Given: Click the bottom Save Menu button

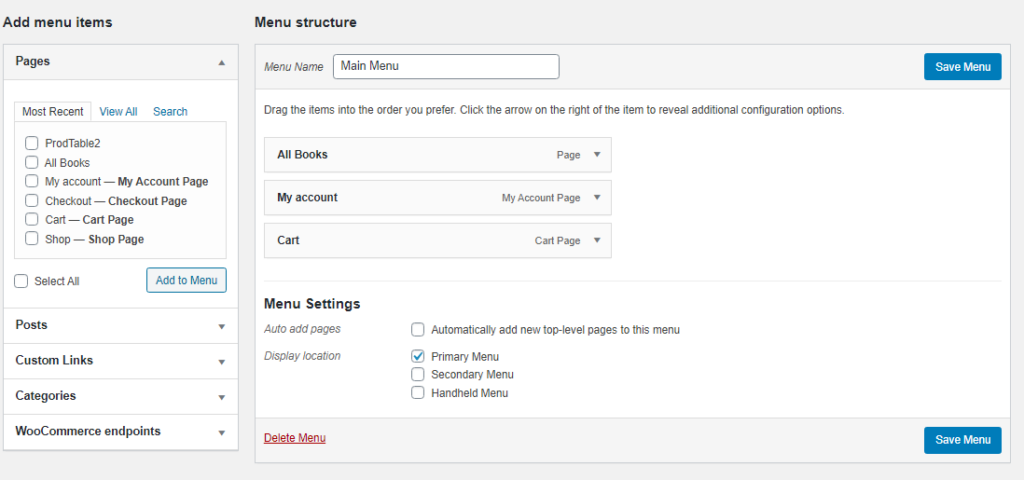Looking at the screenshot, I should [963, 440].
